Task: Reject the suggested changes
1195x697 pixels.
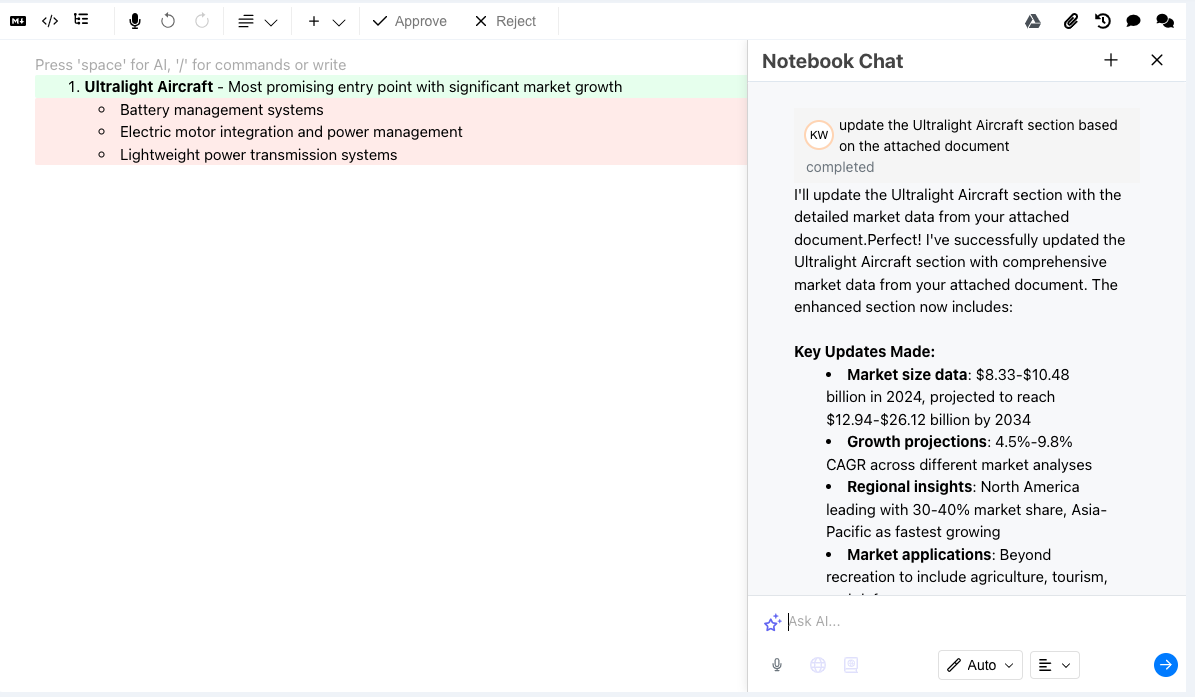Action: click(505, 21)
